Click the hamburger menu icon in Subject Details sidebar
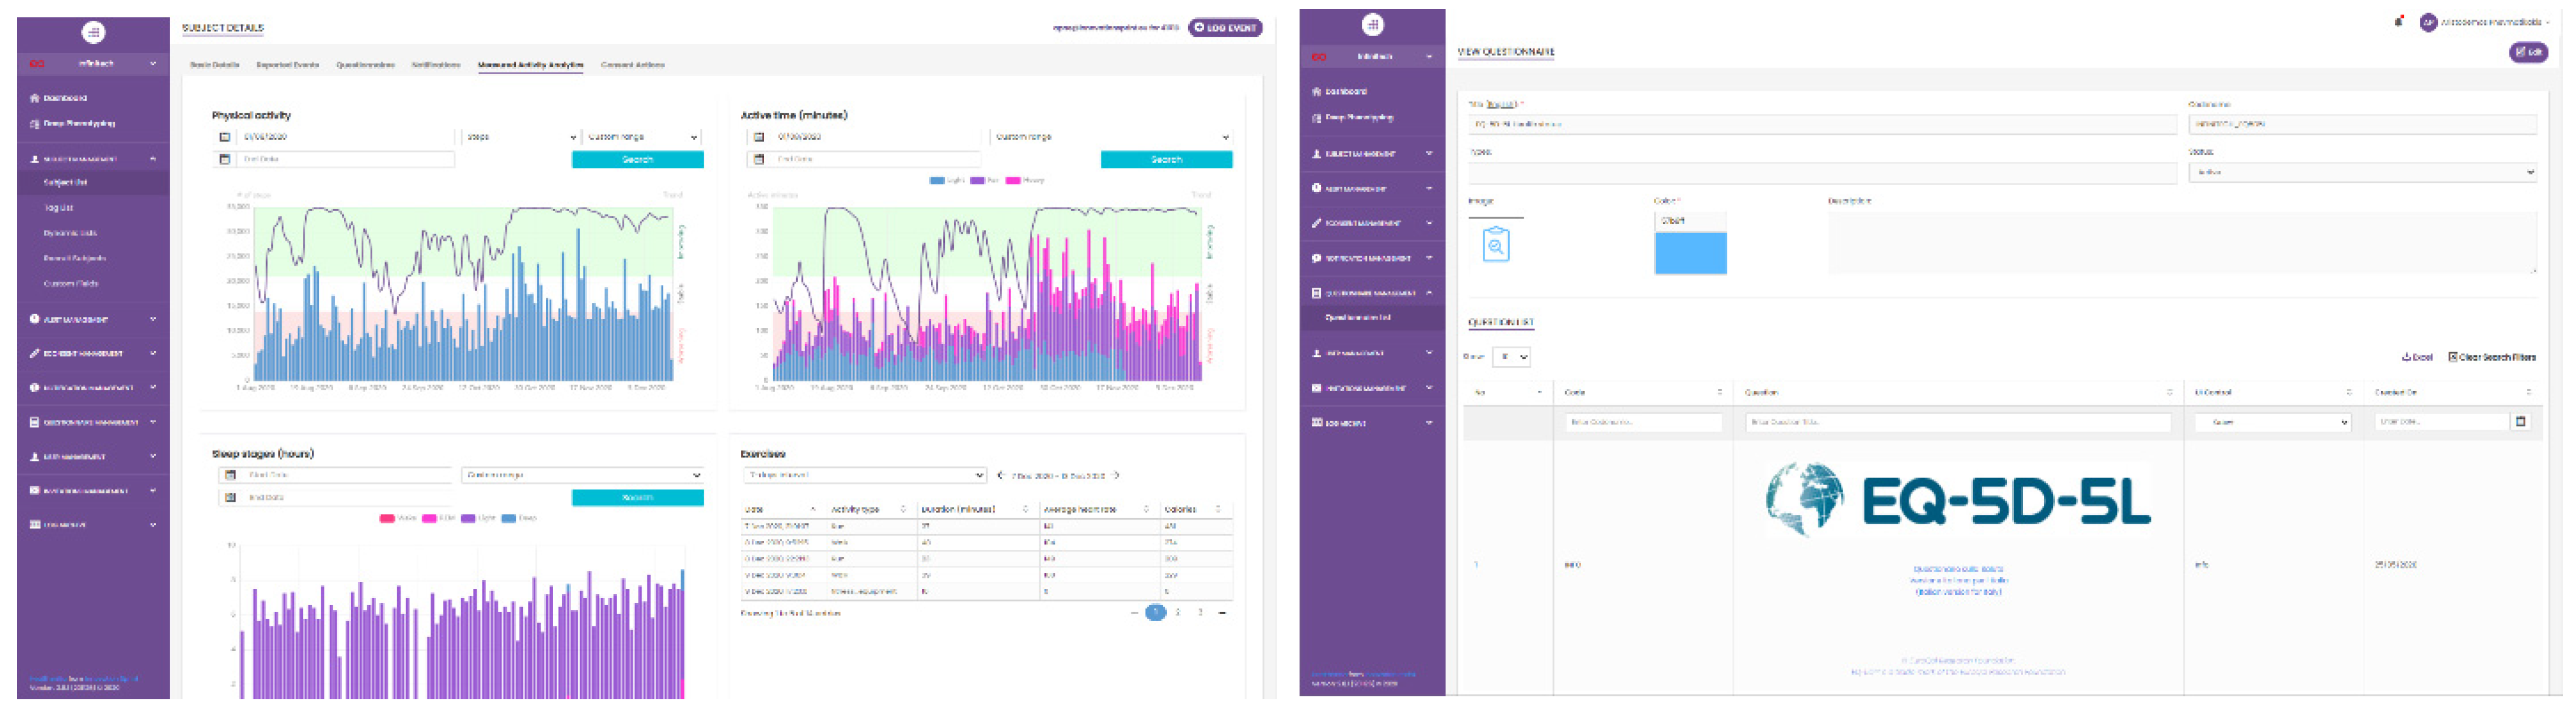Viewport: 2576px width, 720px height. click(x=93, y=32)
